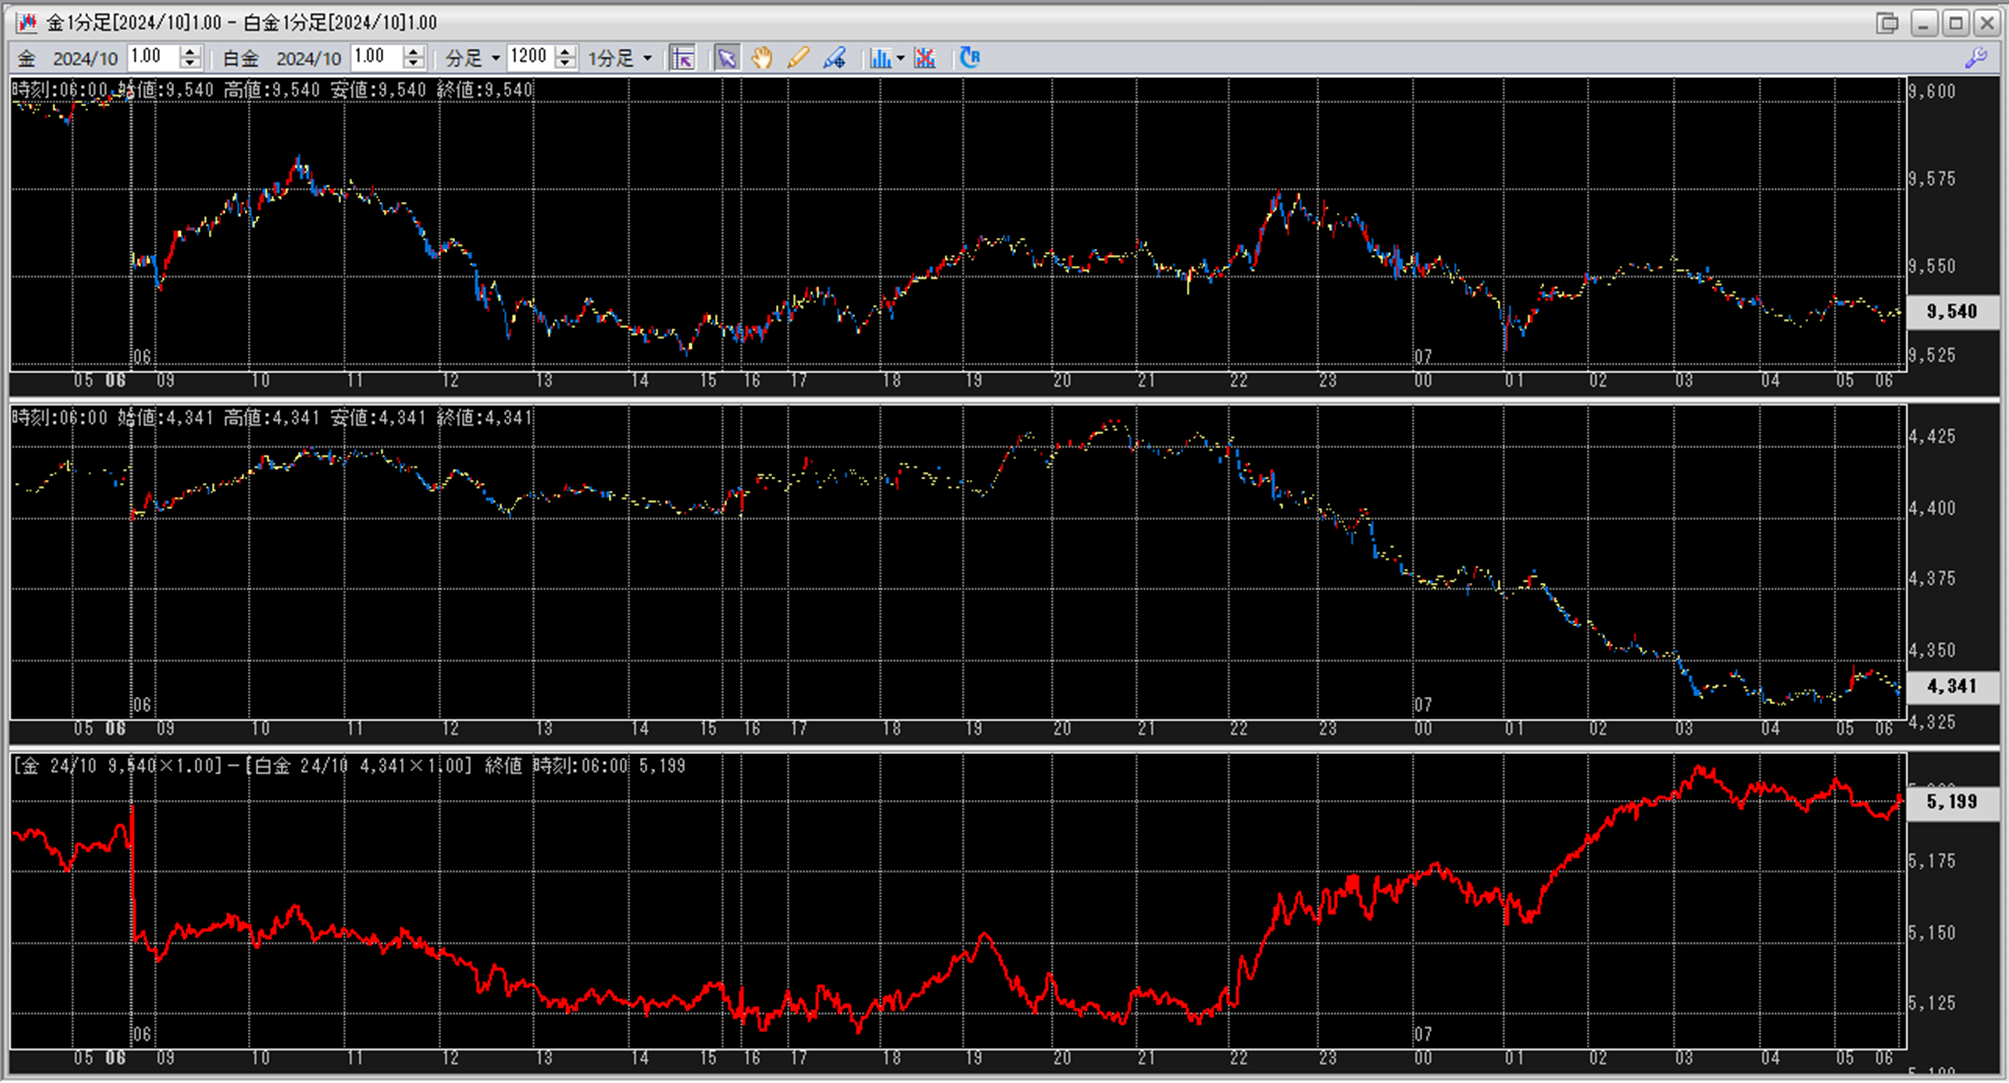Toggle the crosshair cursor display button
The image size is (2009, 1083).
[x=683, y=58]
